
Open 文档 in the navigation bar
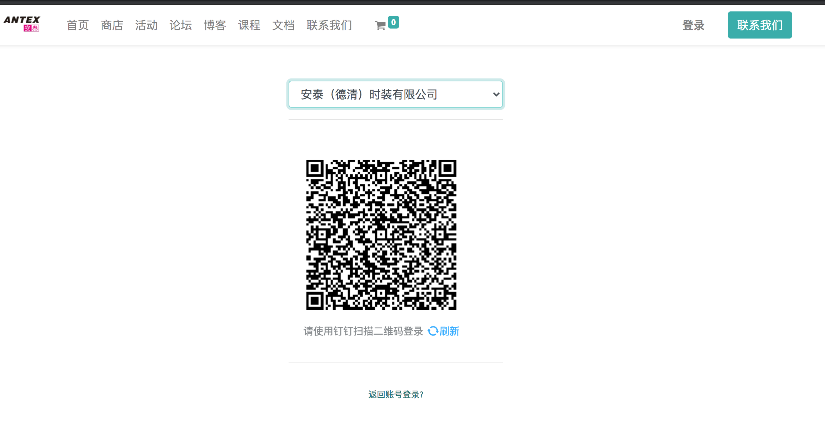click(283, 26)
